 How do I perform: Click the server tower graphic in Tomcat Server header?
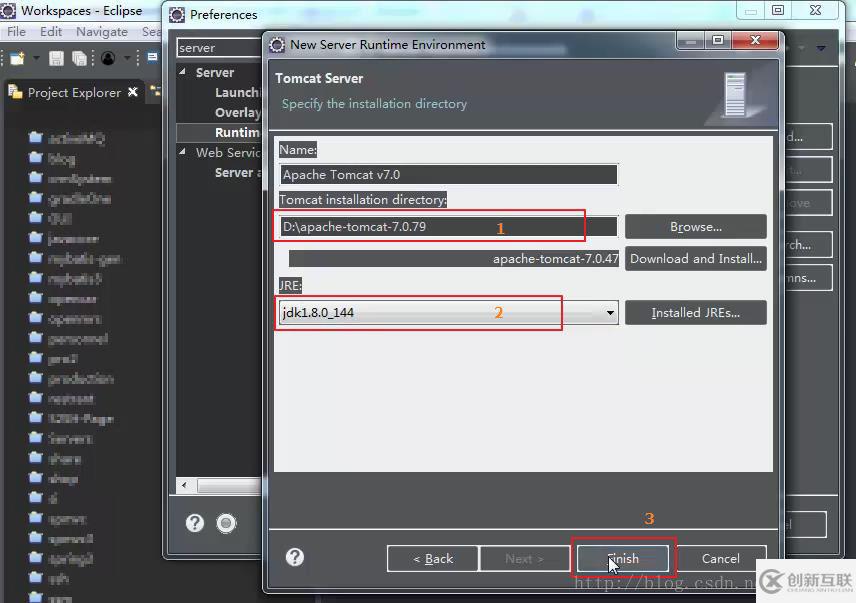[735, 95]
